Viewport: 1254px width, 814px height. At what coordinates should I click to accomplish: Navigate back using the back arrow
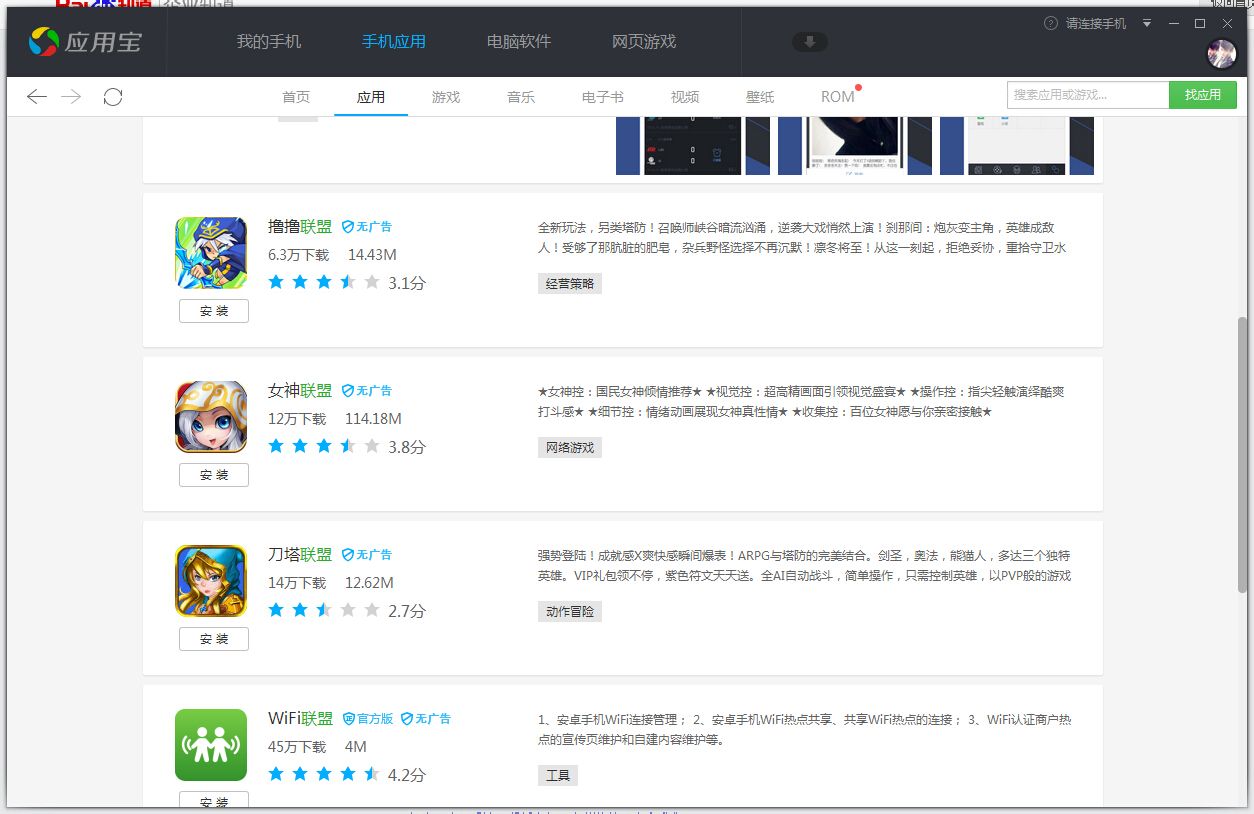tap(36, 96)
